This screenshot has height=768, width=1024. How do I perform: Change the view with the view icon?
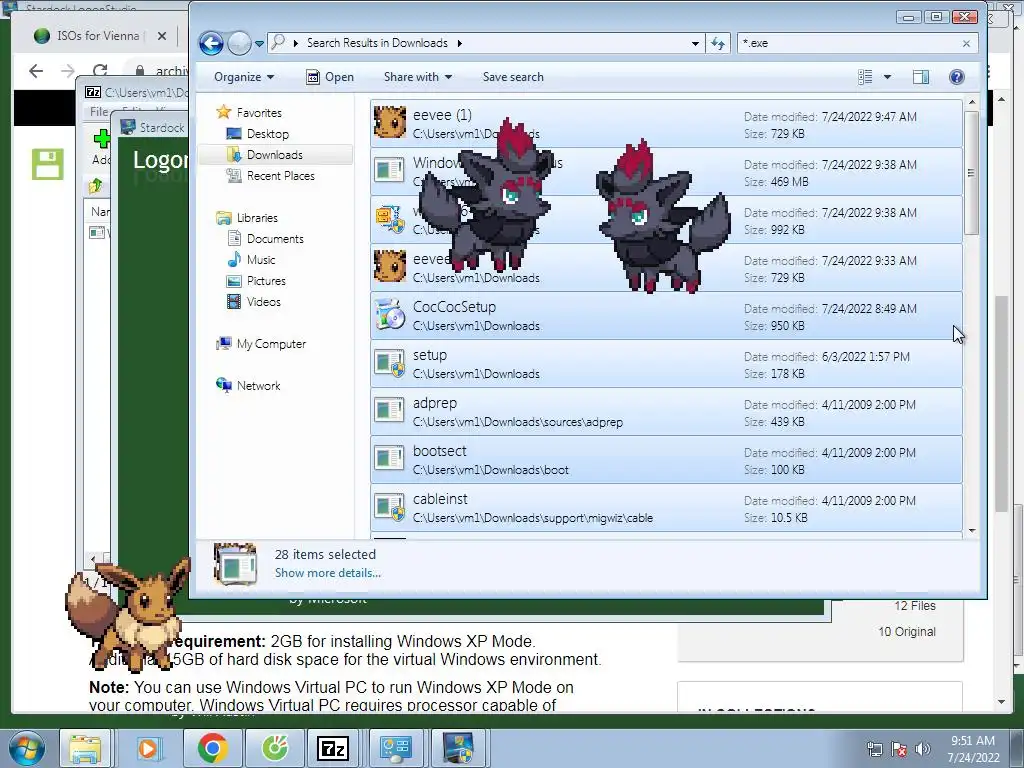[x=865, y=77]
